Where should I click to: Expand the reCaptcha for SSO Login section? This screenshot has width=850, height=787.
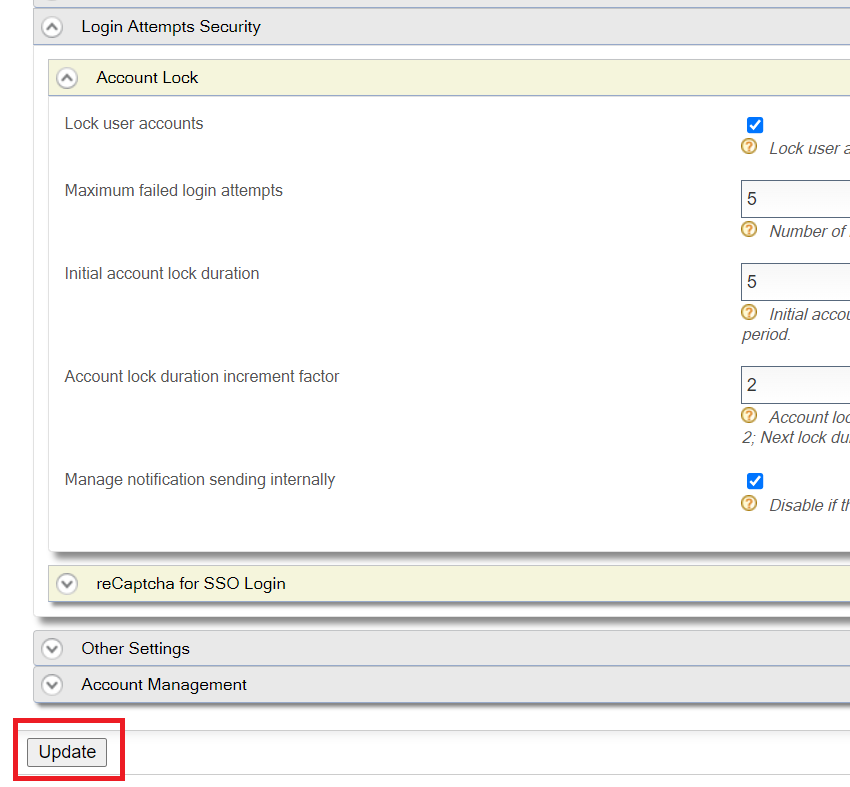click(x=67, y=583)
